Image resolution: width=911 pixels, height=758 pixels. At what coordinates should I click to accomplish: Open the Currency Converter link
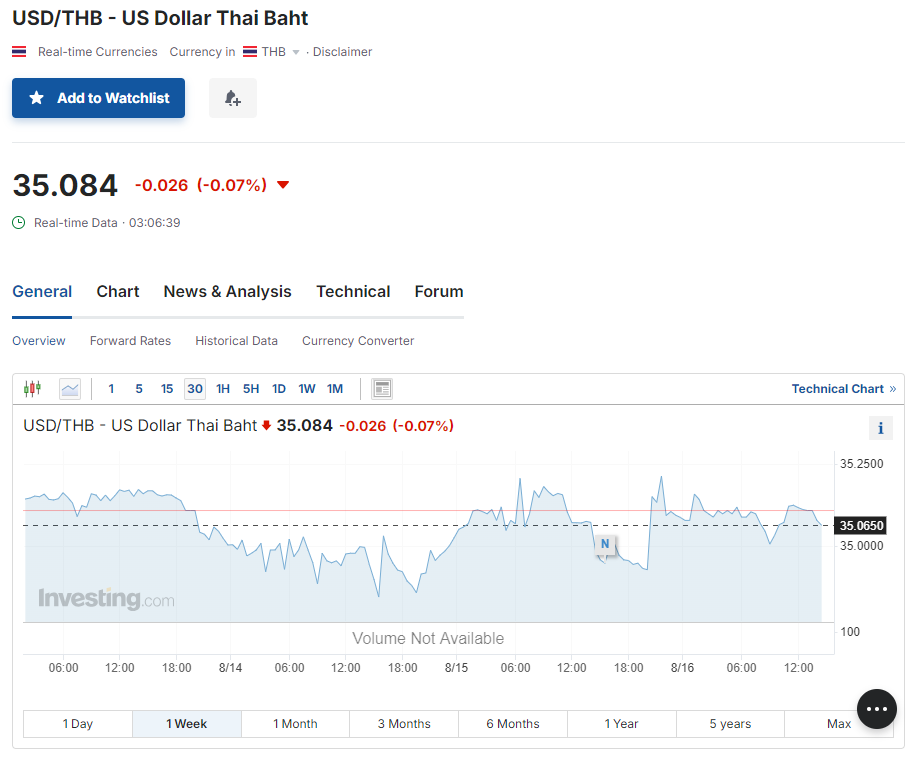358,341
